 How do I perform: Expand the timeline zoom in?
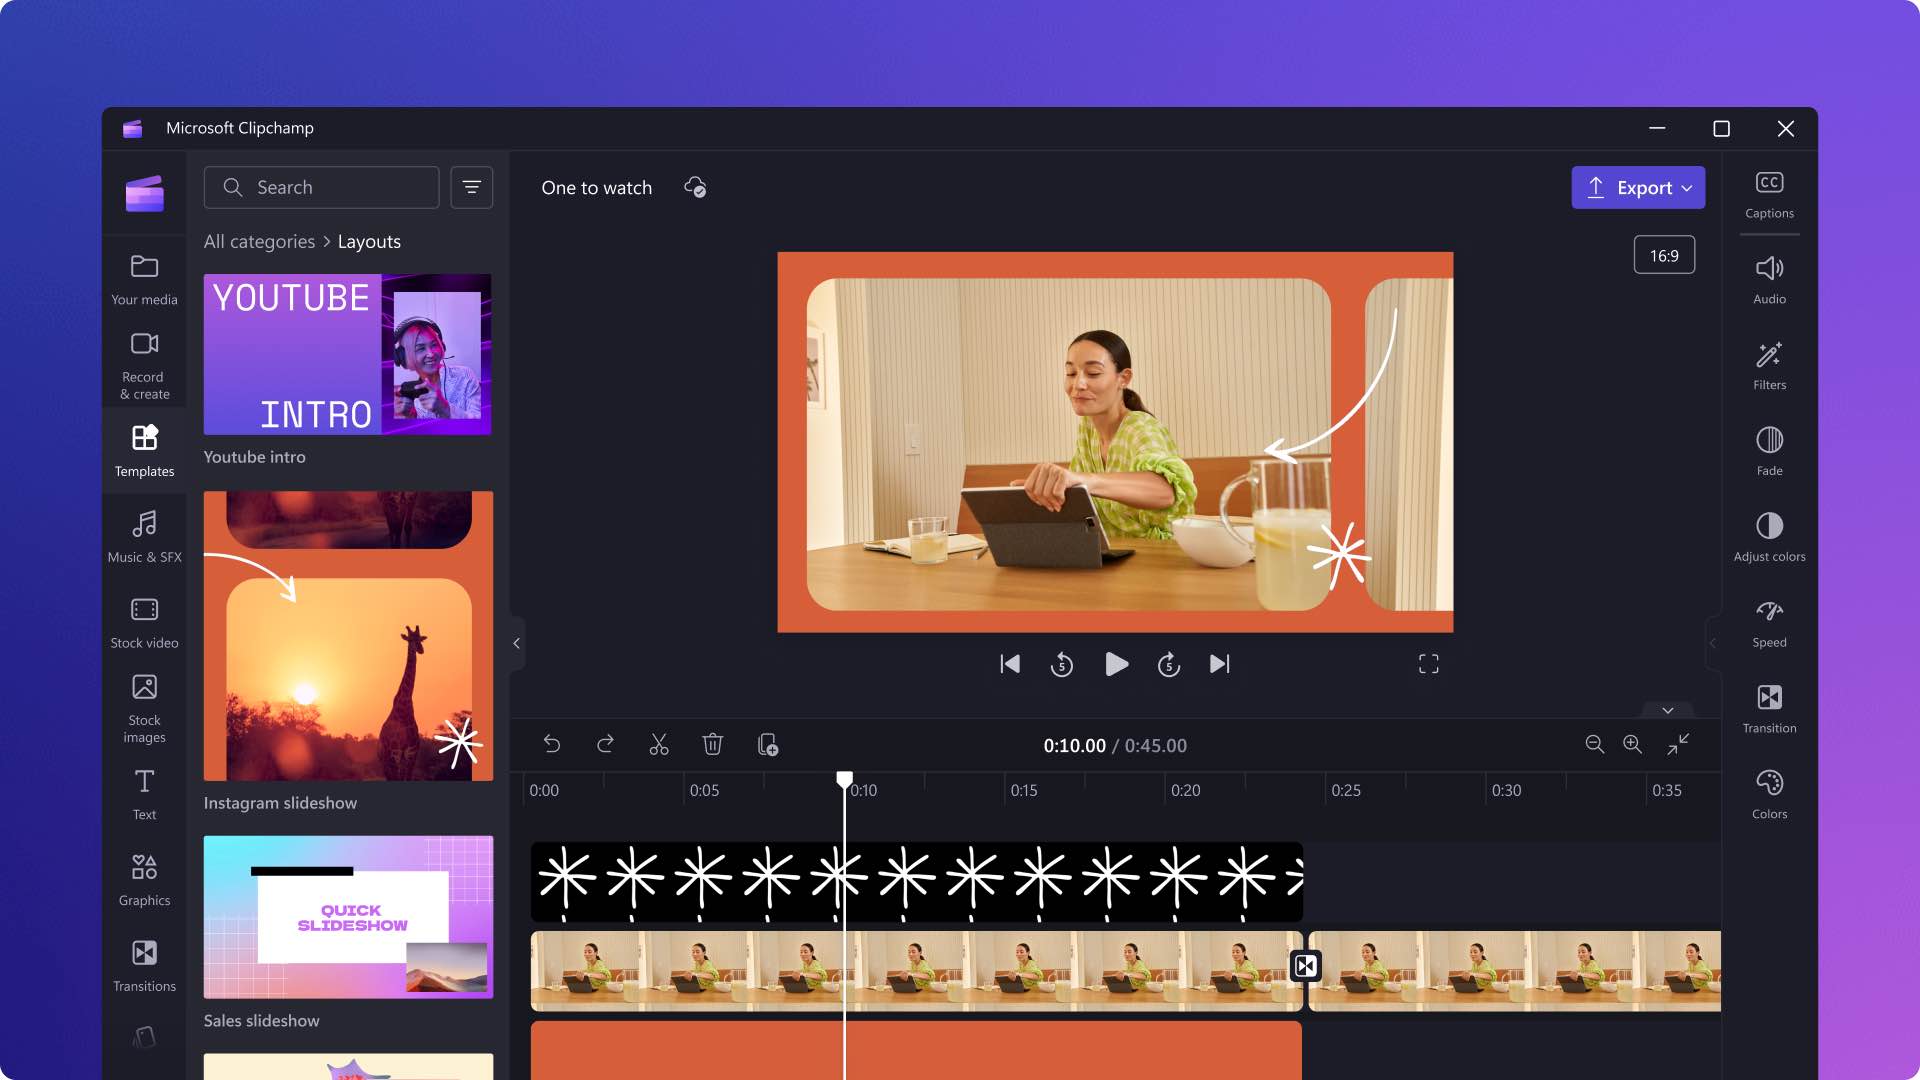(1634, 745)
